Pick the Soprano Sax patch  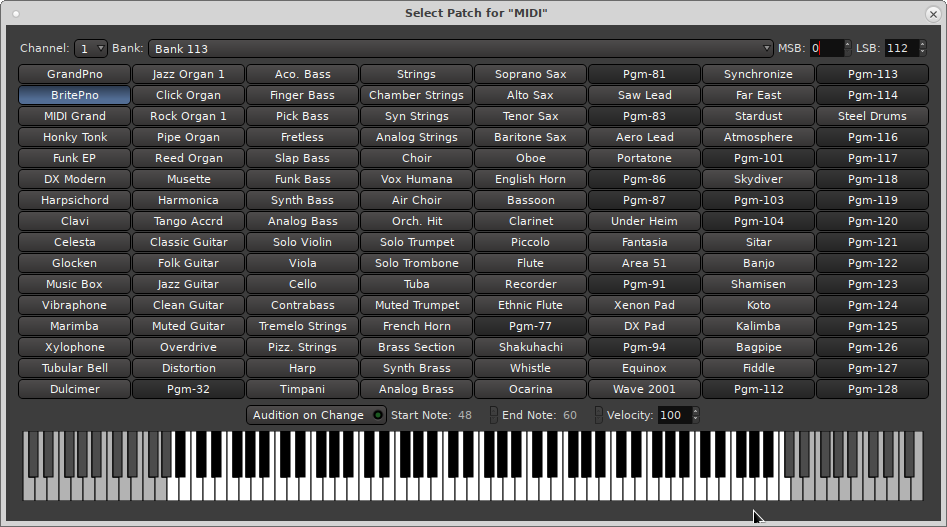pyautogui.click(x=530, y=74)
